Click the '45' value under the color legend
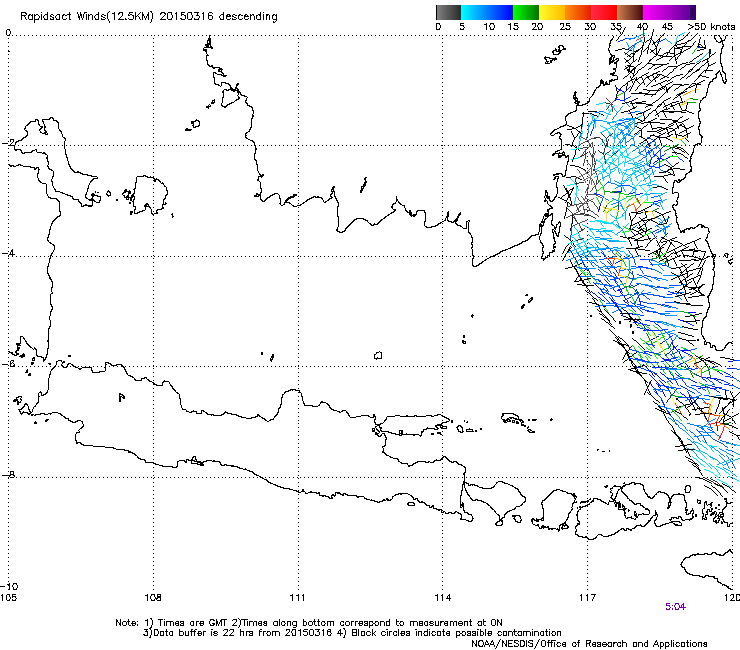This screenshot has width=740, height=650. click(x=667, y=27)
